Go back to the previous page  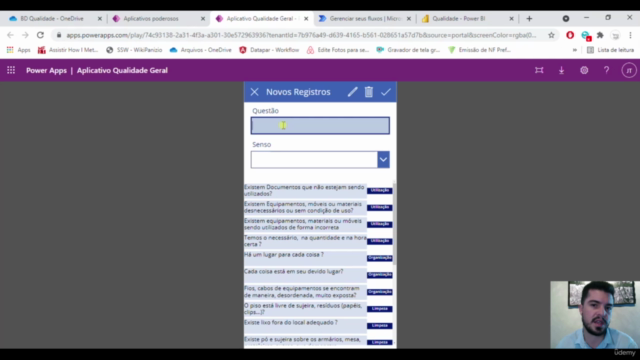(11, 35)
